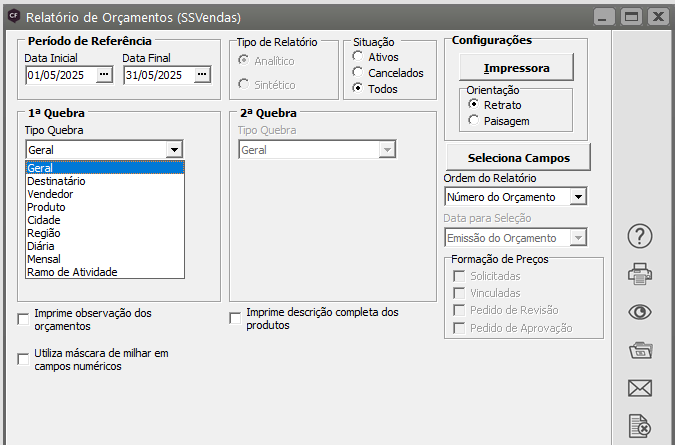Click into the Data Inicial date field

click(60, 74)
